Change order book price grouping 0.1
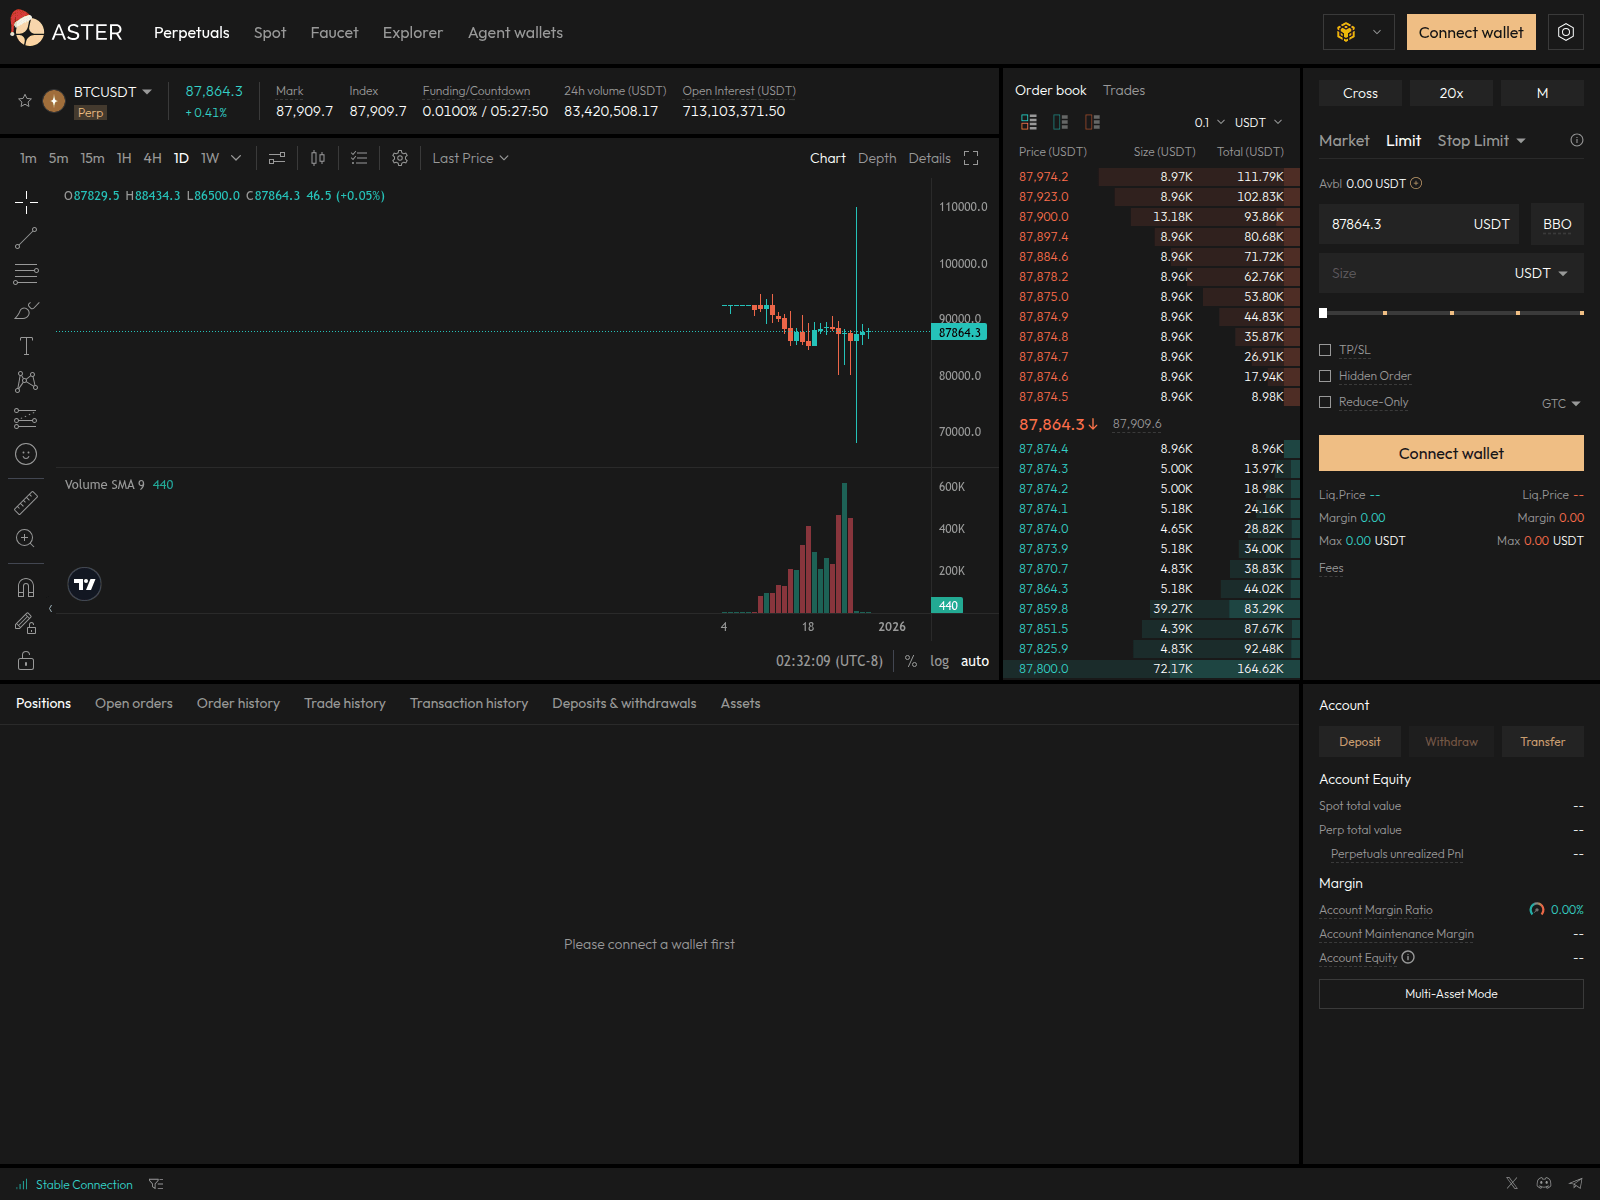This screenshot has width=1600, height=1200. pyautogui.click(x=1209, y=122)
